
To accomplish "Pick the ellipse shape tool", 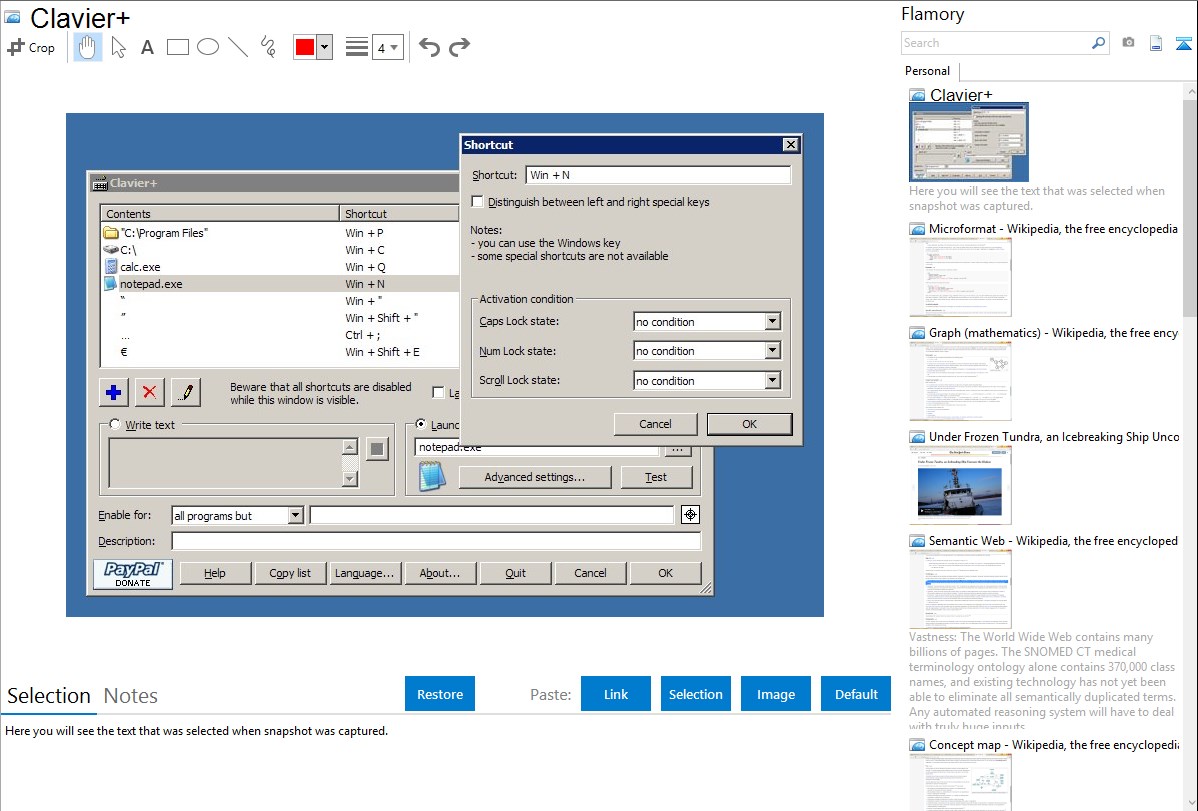I will (208, 47).
